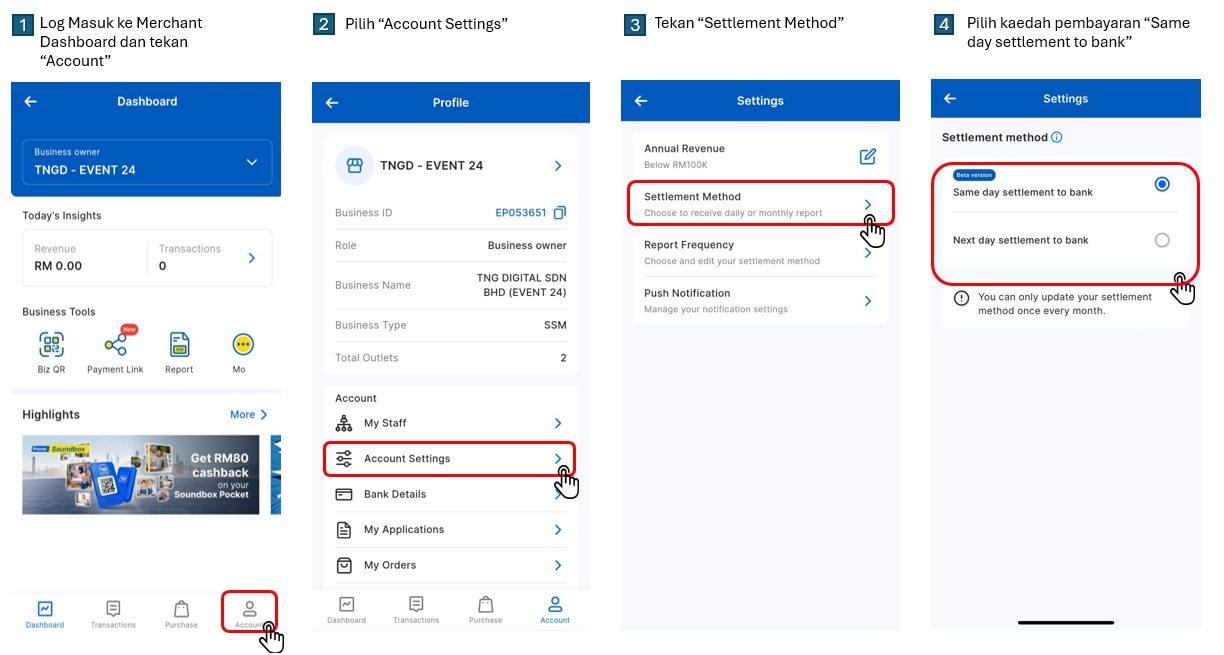Screen dimensions: 1224x655
Task: Open the Get RM80 cashback Soundbox banner
Action: tap(141, 474)
